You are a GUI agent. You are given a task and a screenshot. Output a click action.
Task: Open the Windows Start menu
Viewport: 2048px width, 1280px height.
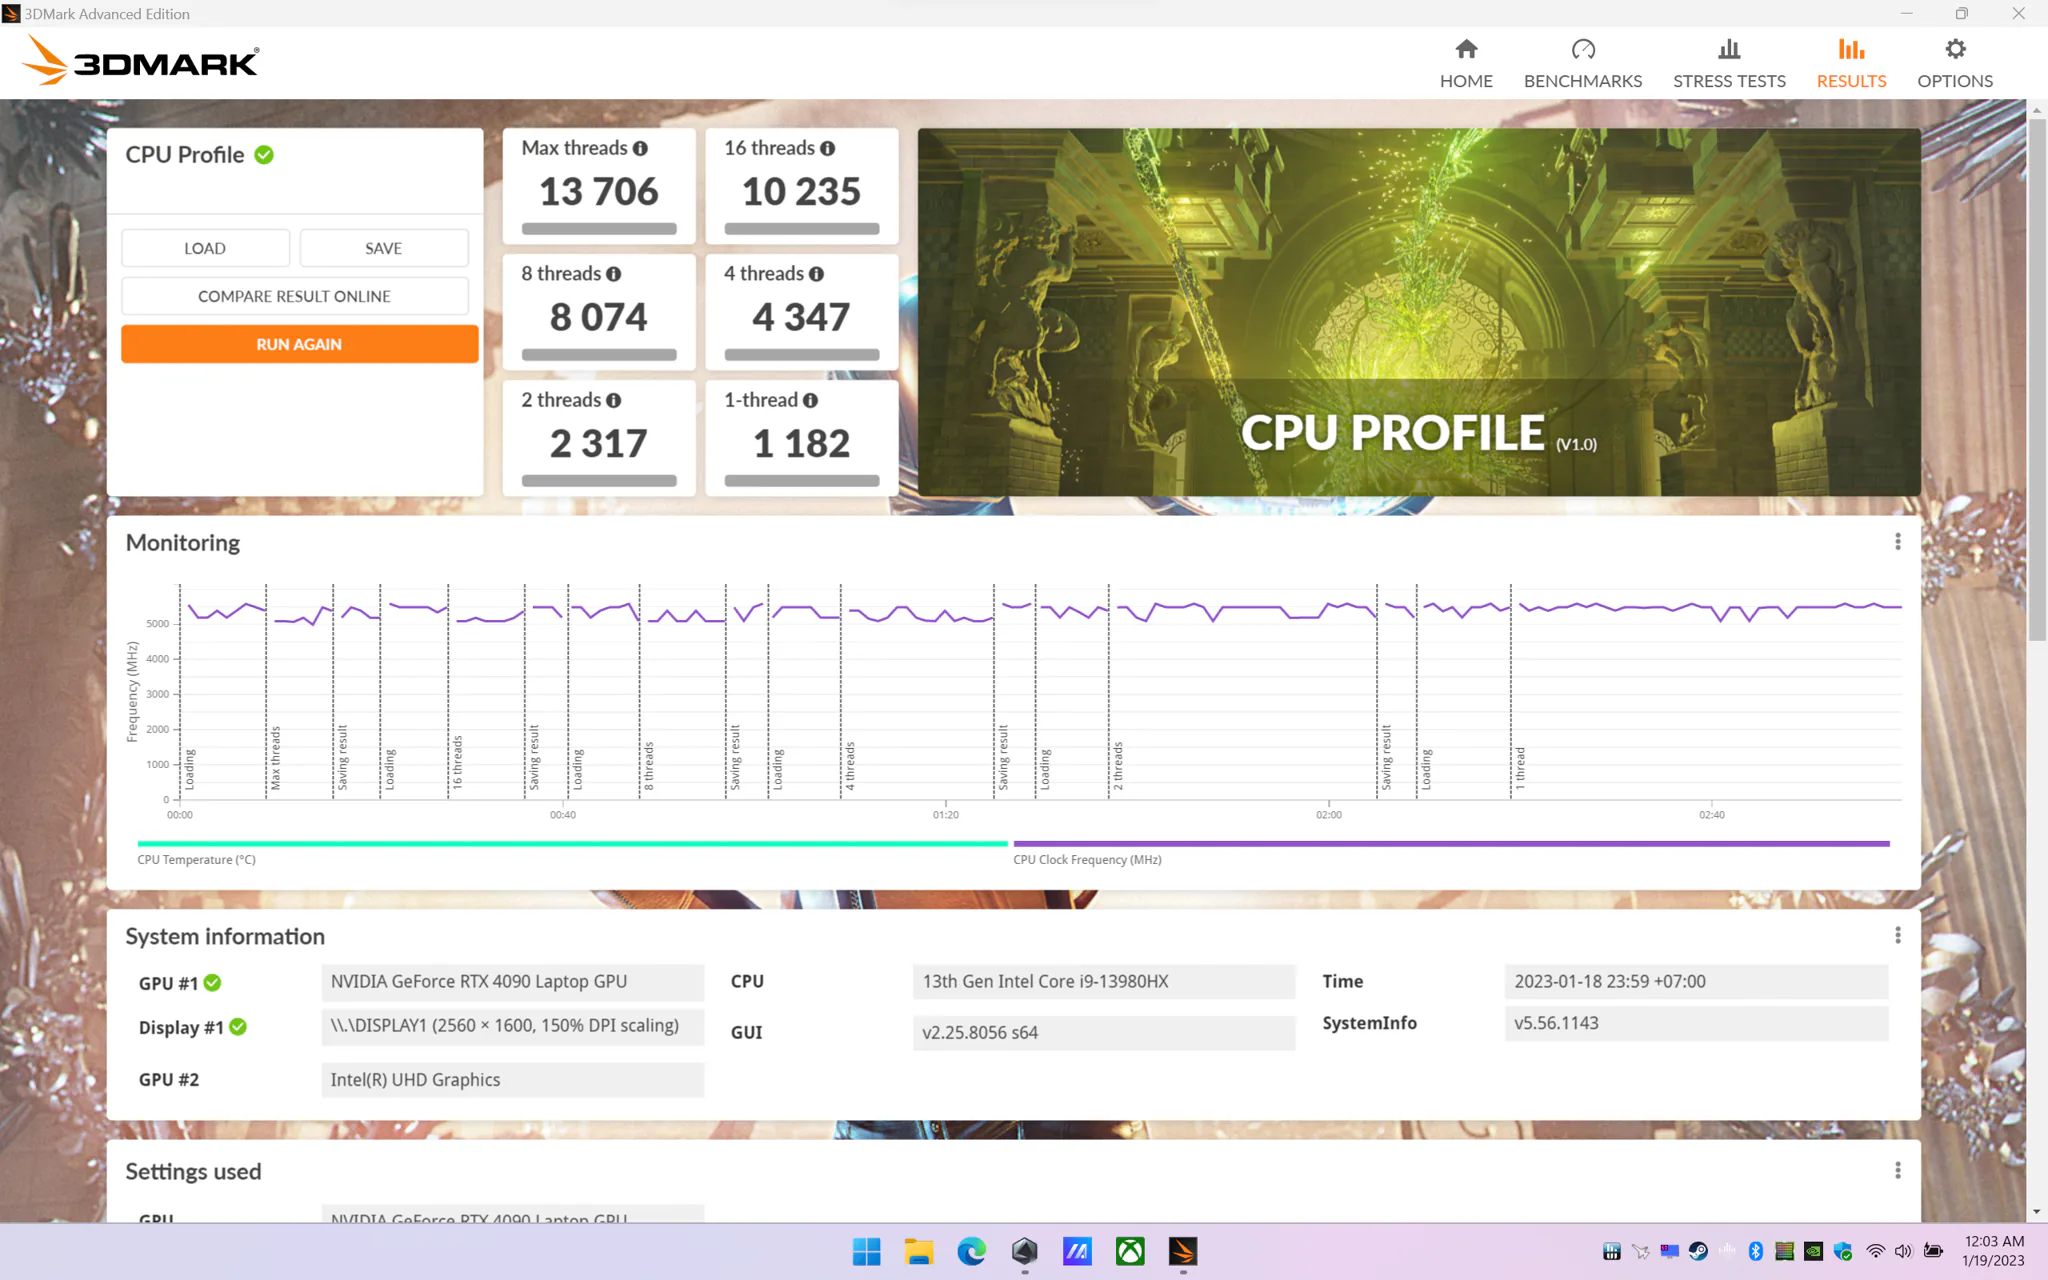(866, 1251)
